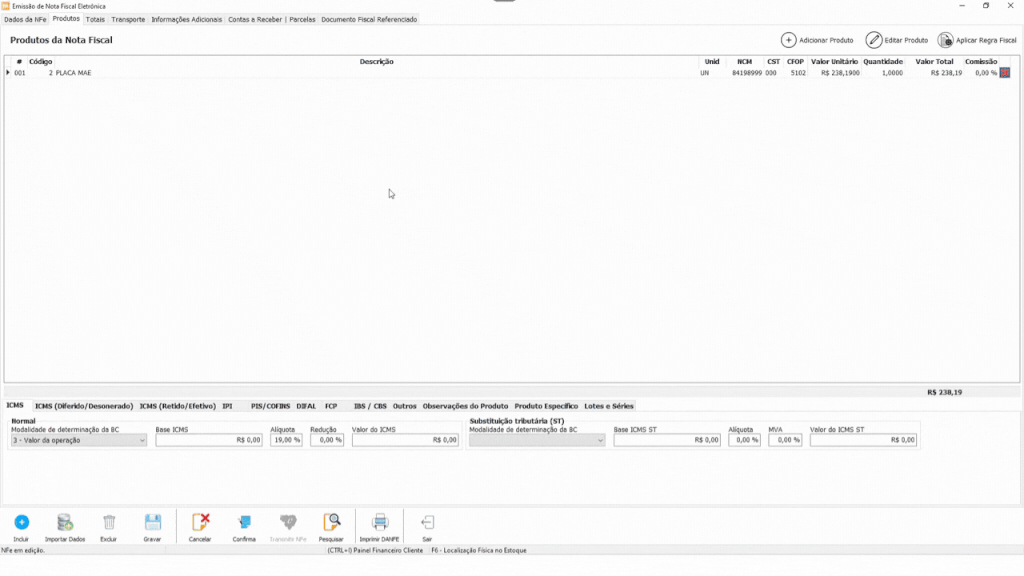Exit via the Sair icon
The width and height of the screenshot is (1024, 576).
pyautogui.click(x=427, y=522)
